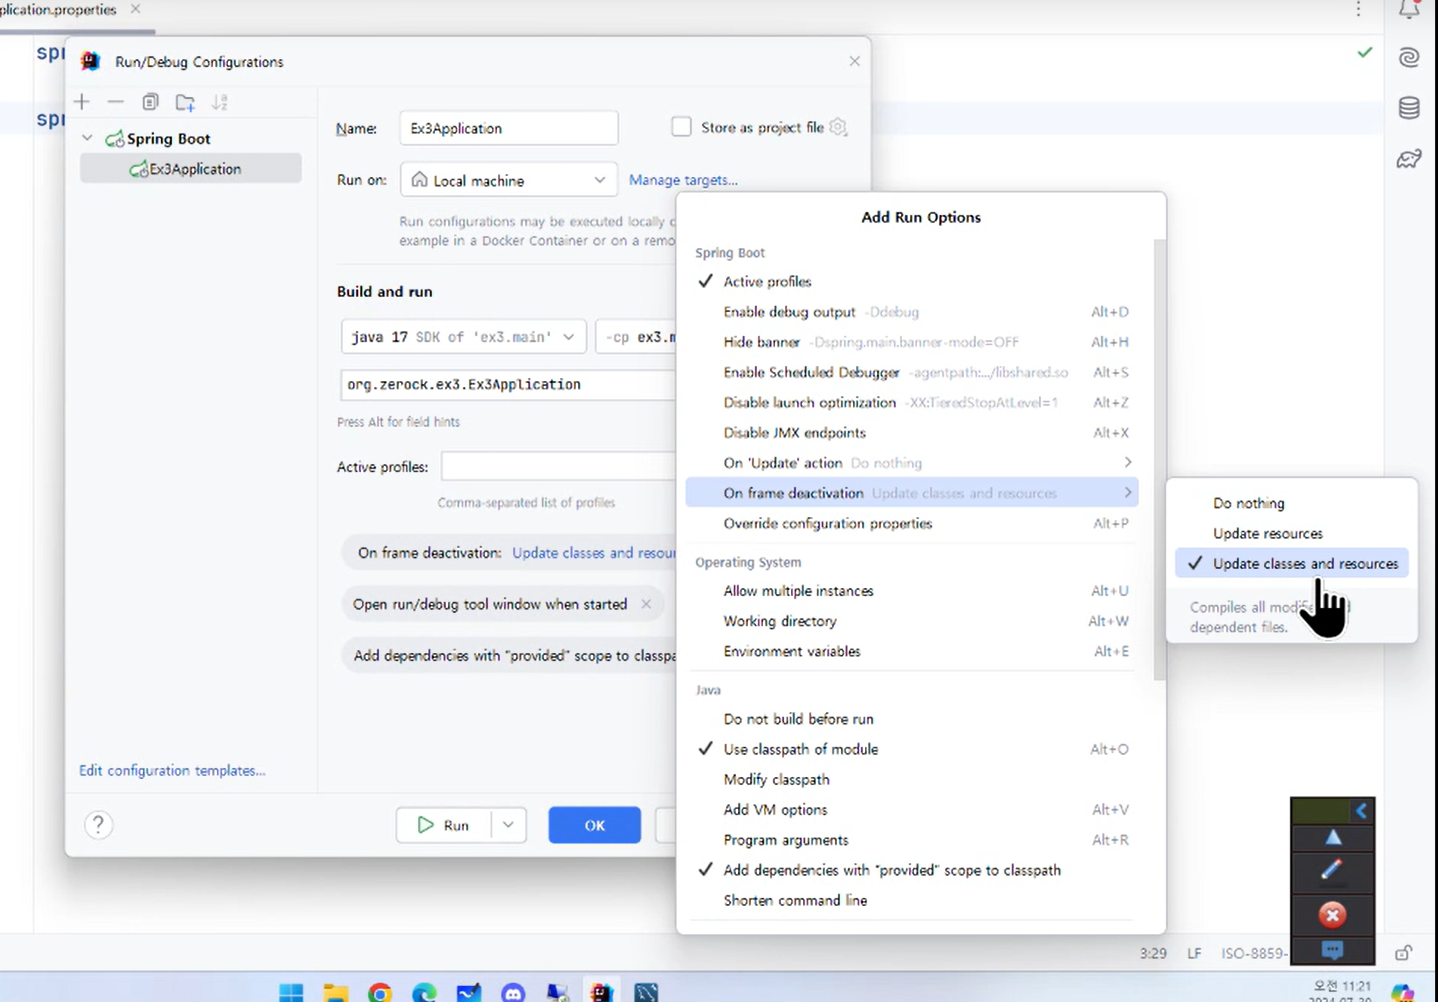Toggle Active profiles run option
Image resolution: width=1438 pixels, height=1002 pixels.
pyautogui.click(x=912, y=282)
